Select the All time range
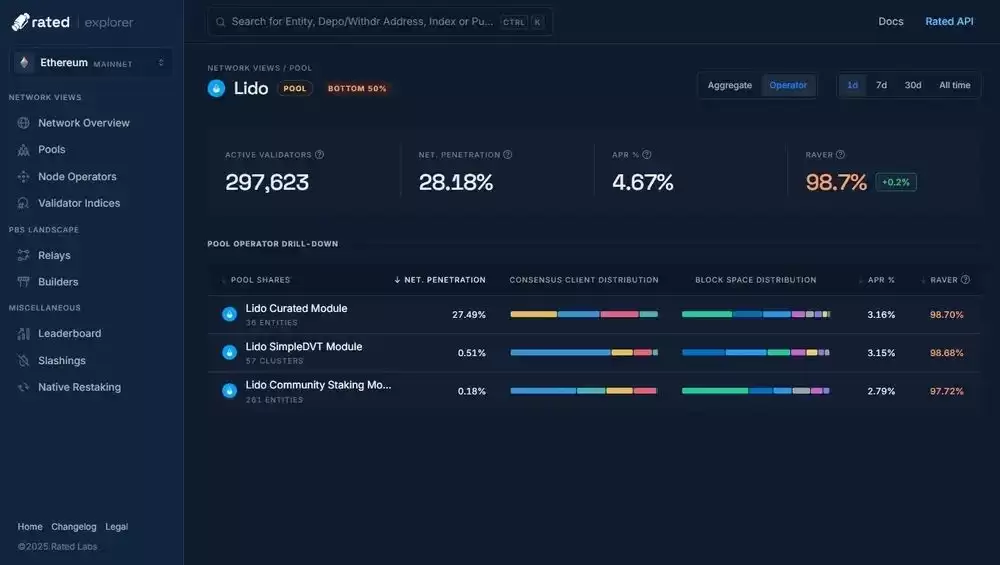 (954, 85)
